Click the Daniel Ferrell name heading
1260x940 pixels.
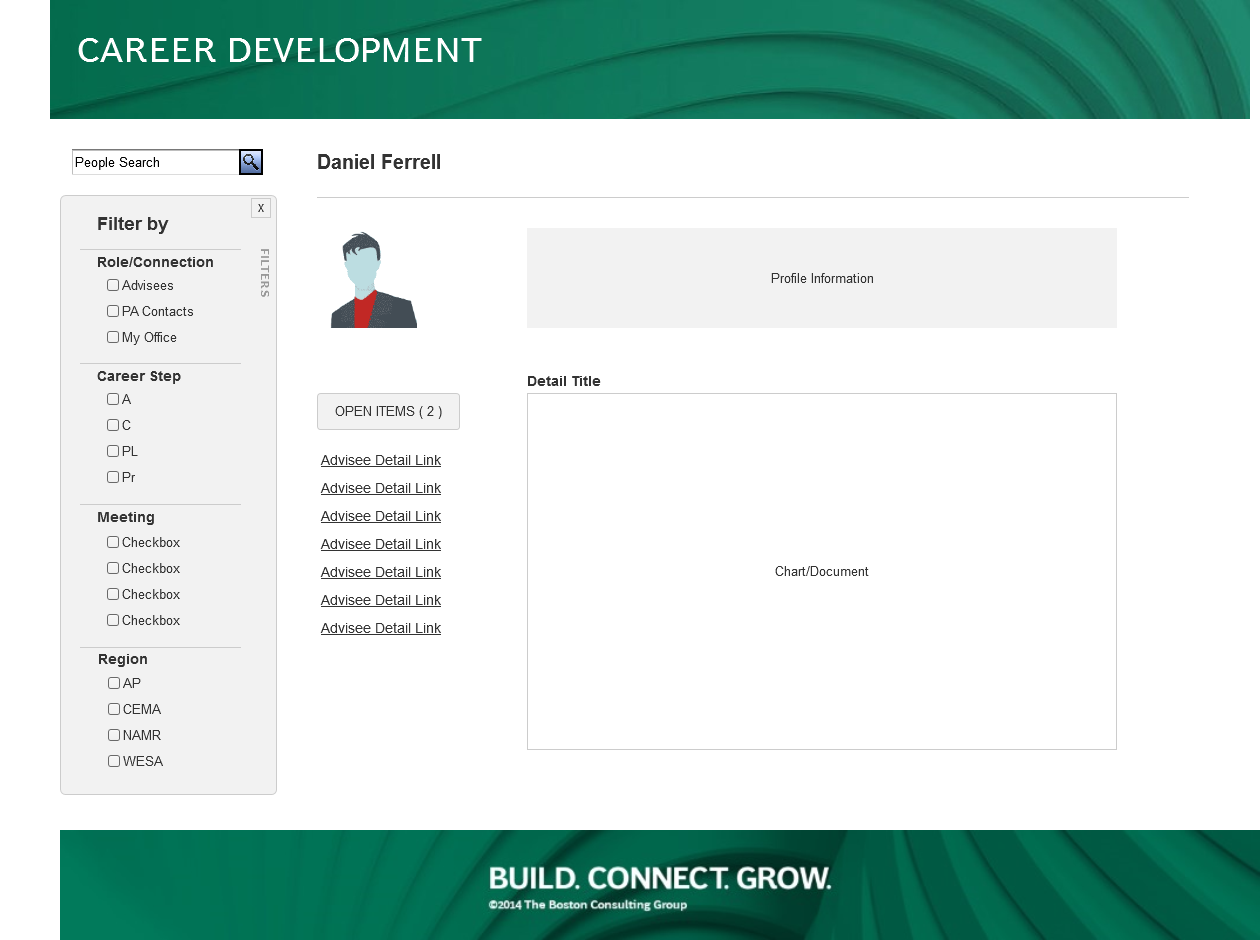point(379,162)
